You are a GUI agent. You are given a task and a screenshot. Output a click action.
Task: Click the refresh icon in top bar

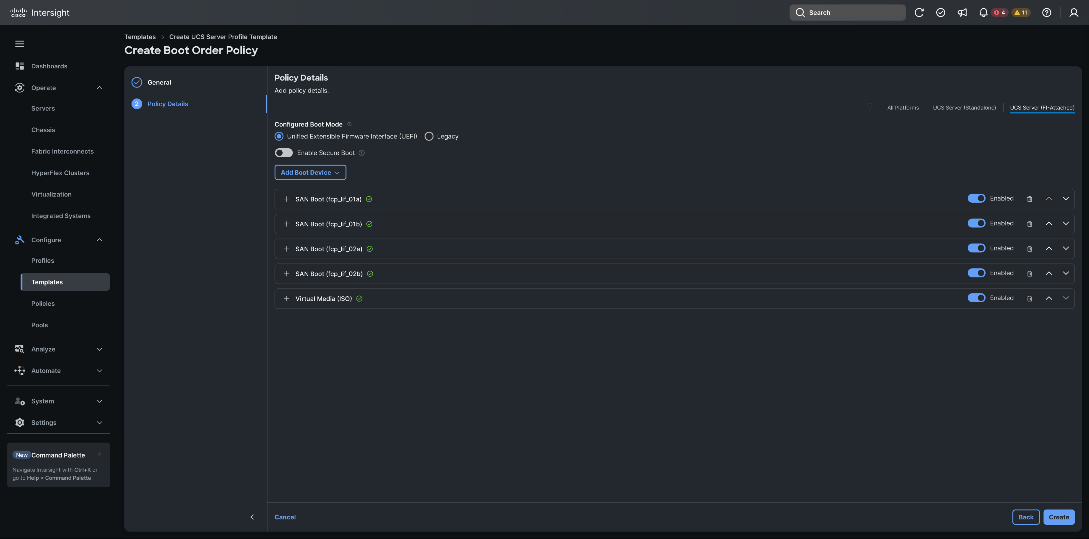tap(920, 13)
